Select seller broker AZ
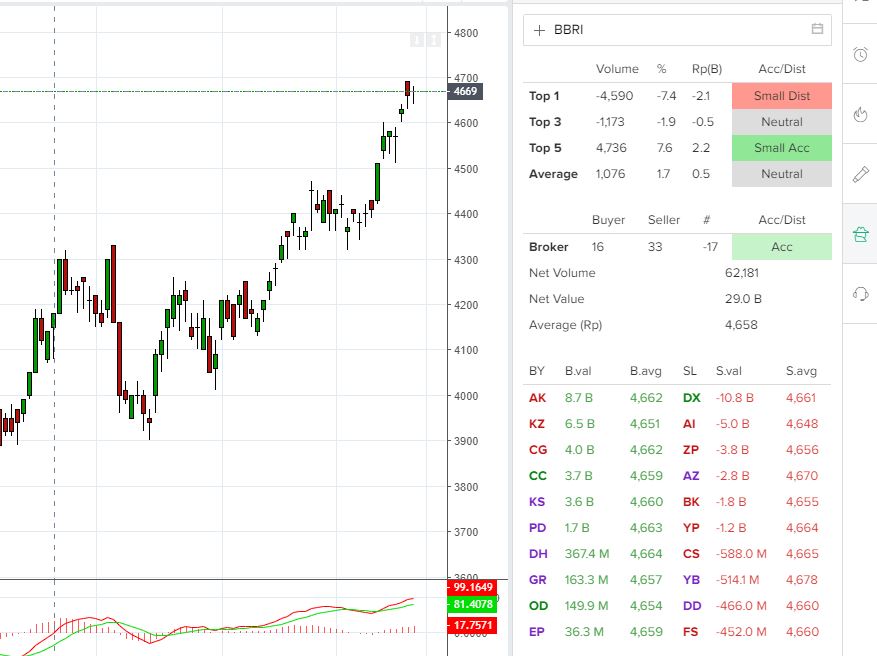The height and width of the screenshot is (656, 877). click(691, 476)
